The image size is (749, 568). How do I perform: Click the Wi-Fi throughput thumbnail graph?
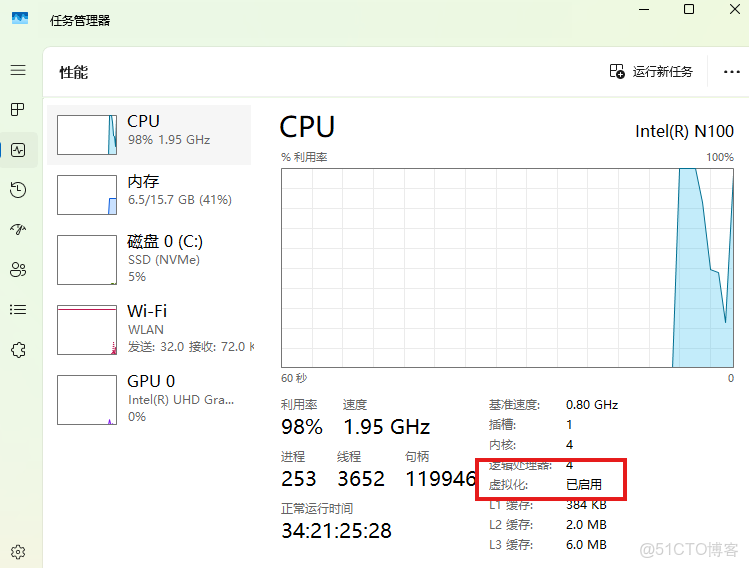86,330
